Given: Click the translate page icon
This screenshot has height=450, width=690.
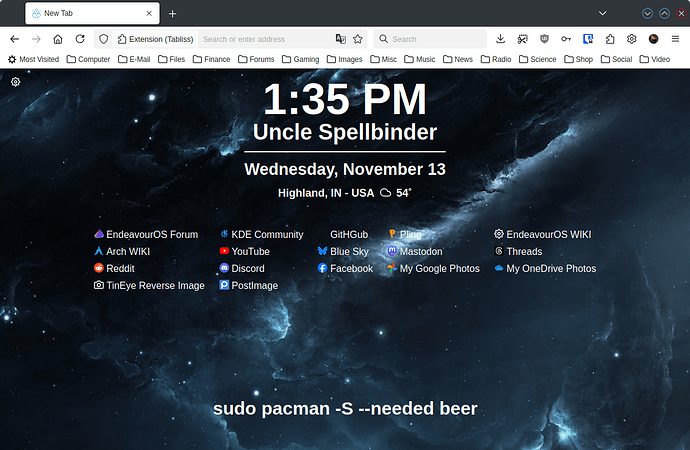Looking at the screenshot, I should pyautogui.click(x=341, y=39).
